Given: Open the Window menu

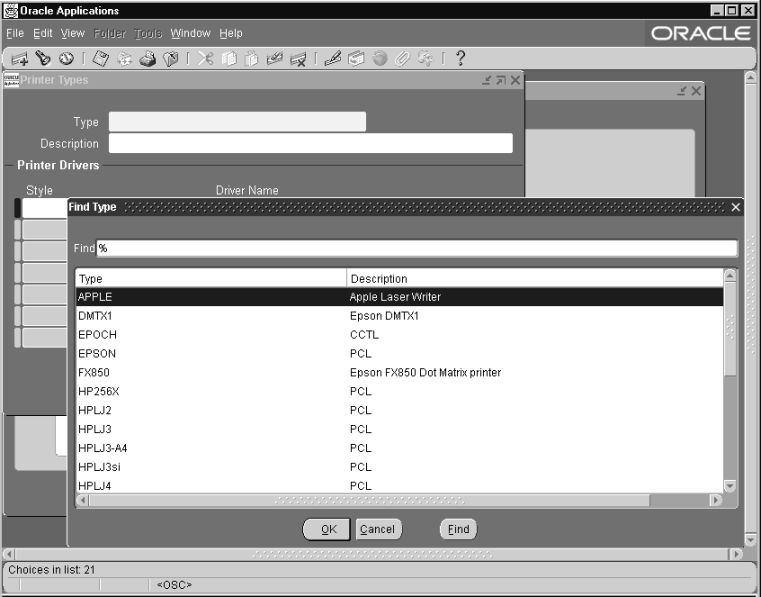Looking at the screenshot, I should [190, 33].
